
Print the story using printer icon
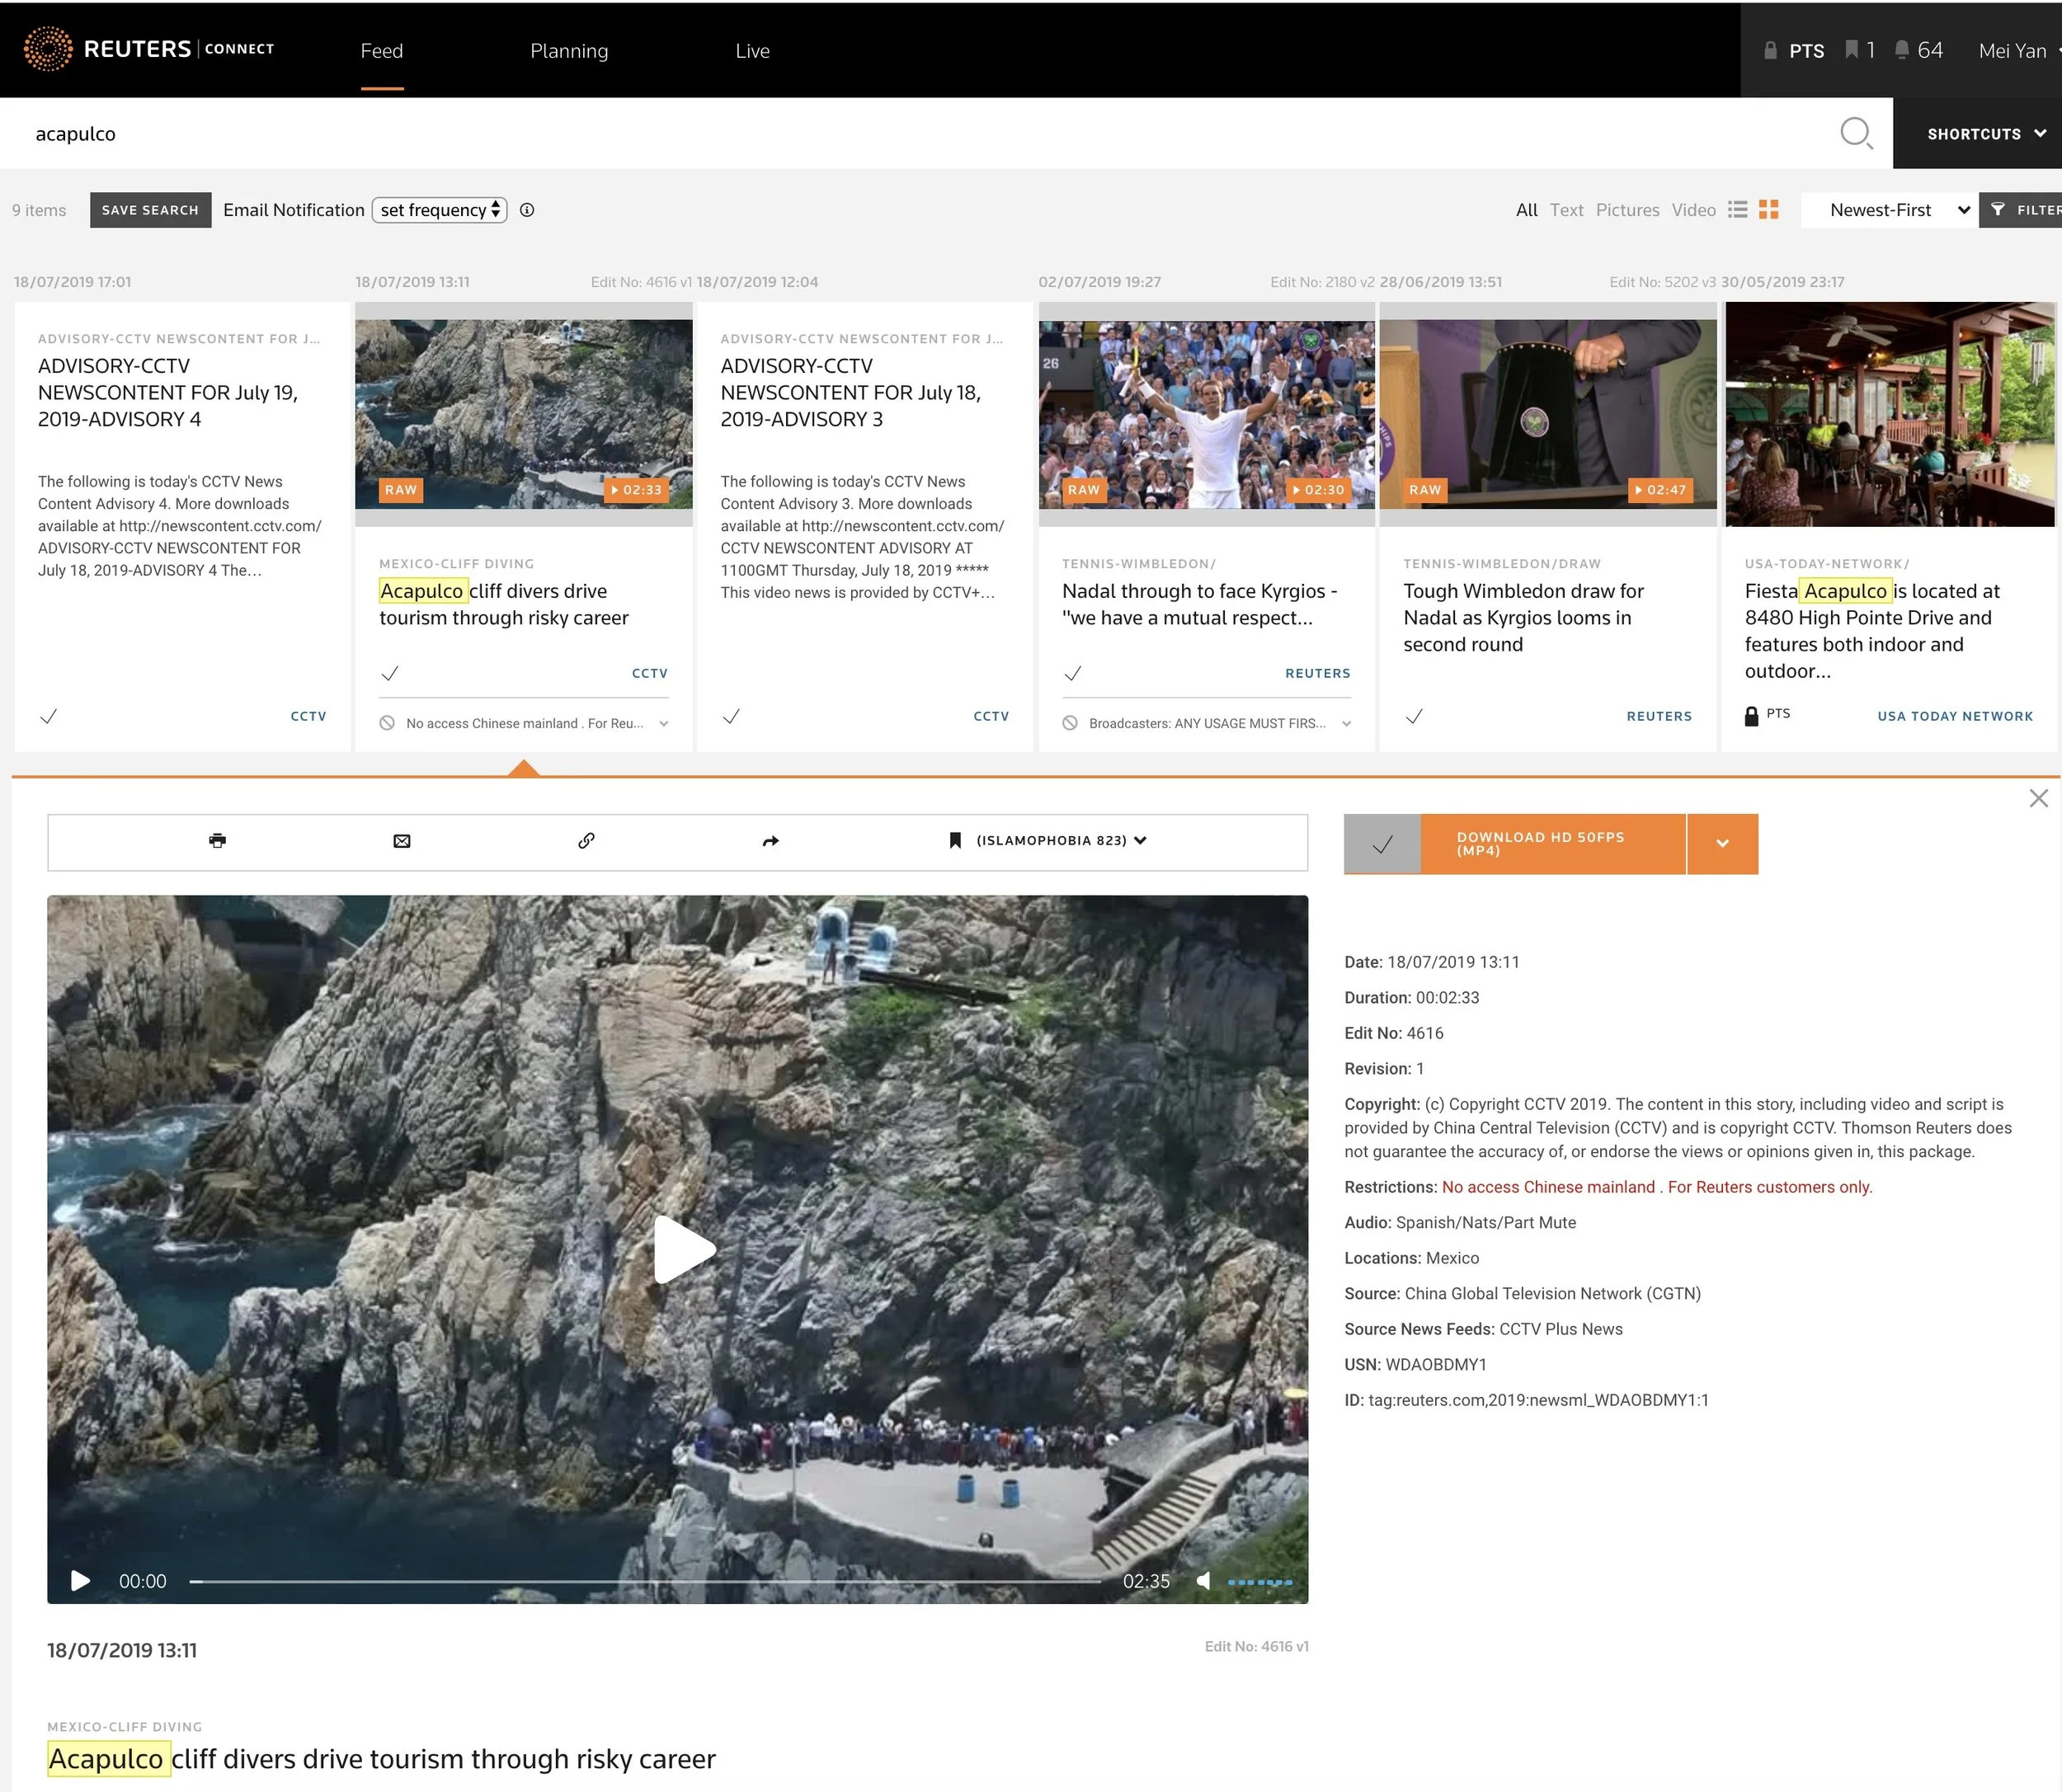point(217,840)
